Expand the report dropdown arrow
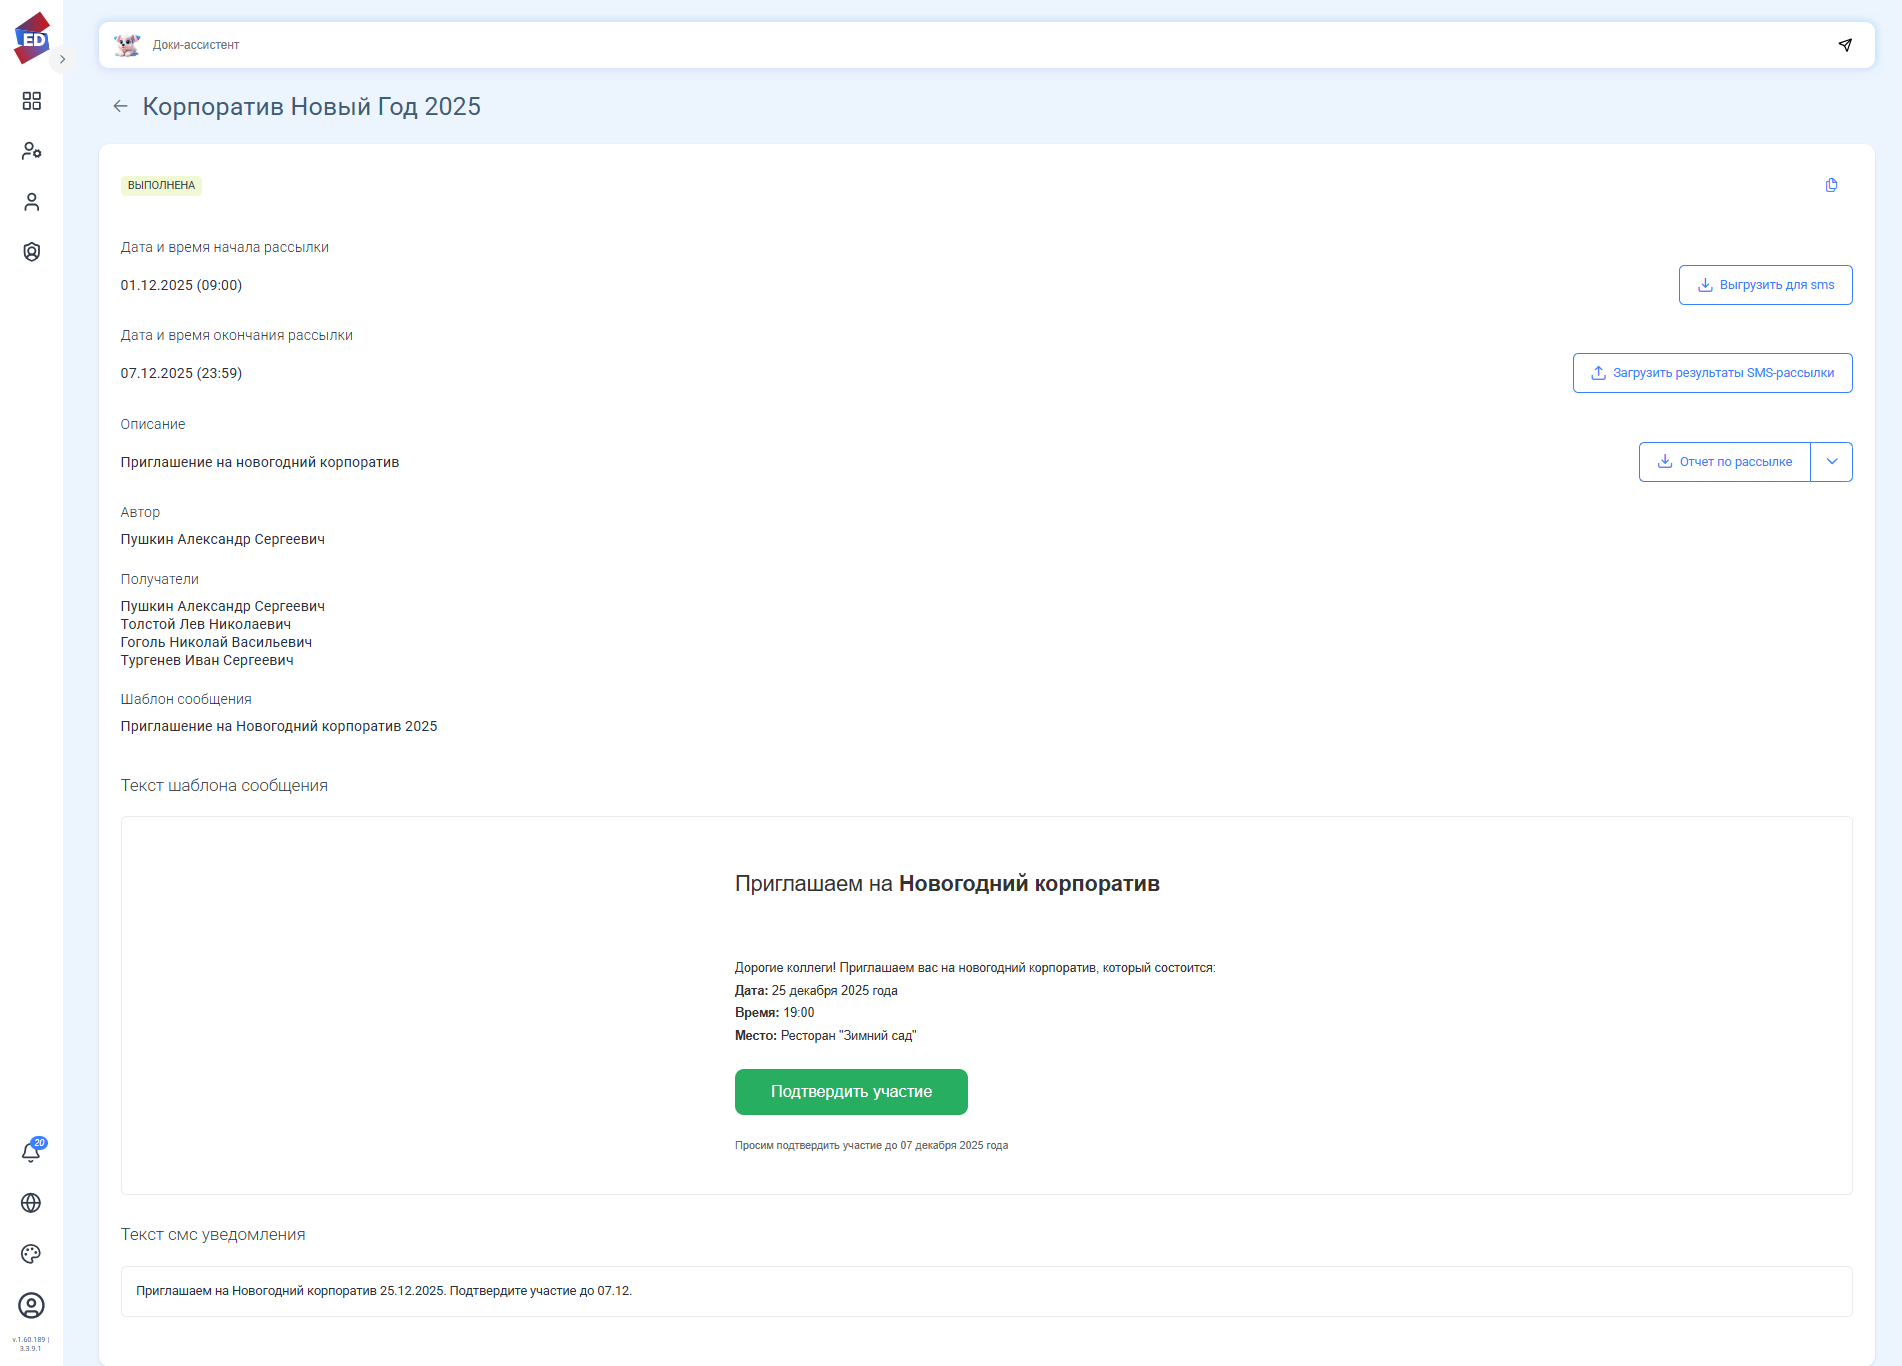The width and height of the screenshot is (1902, 1366). tap(1832, 462)
